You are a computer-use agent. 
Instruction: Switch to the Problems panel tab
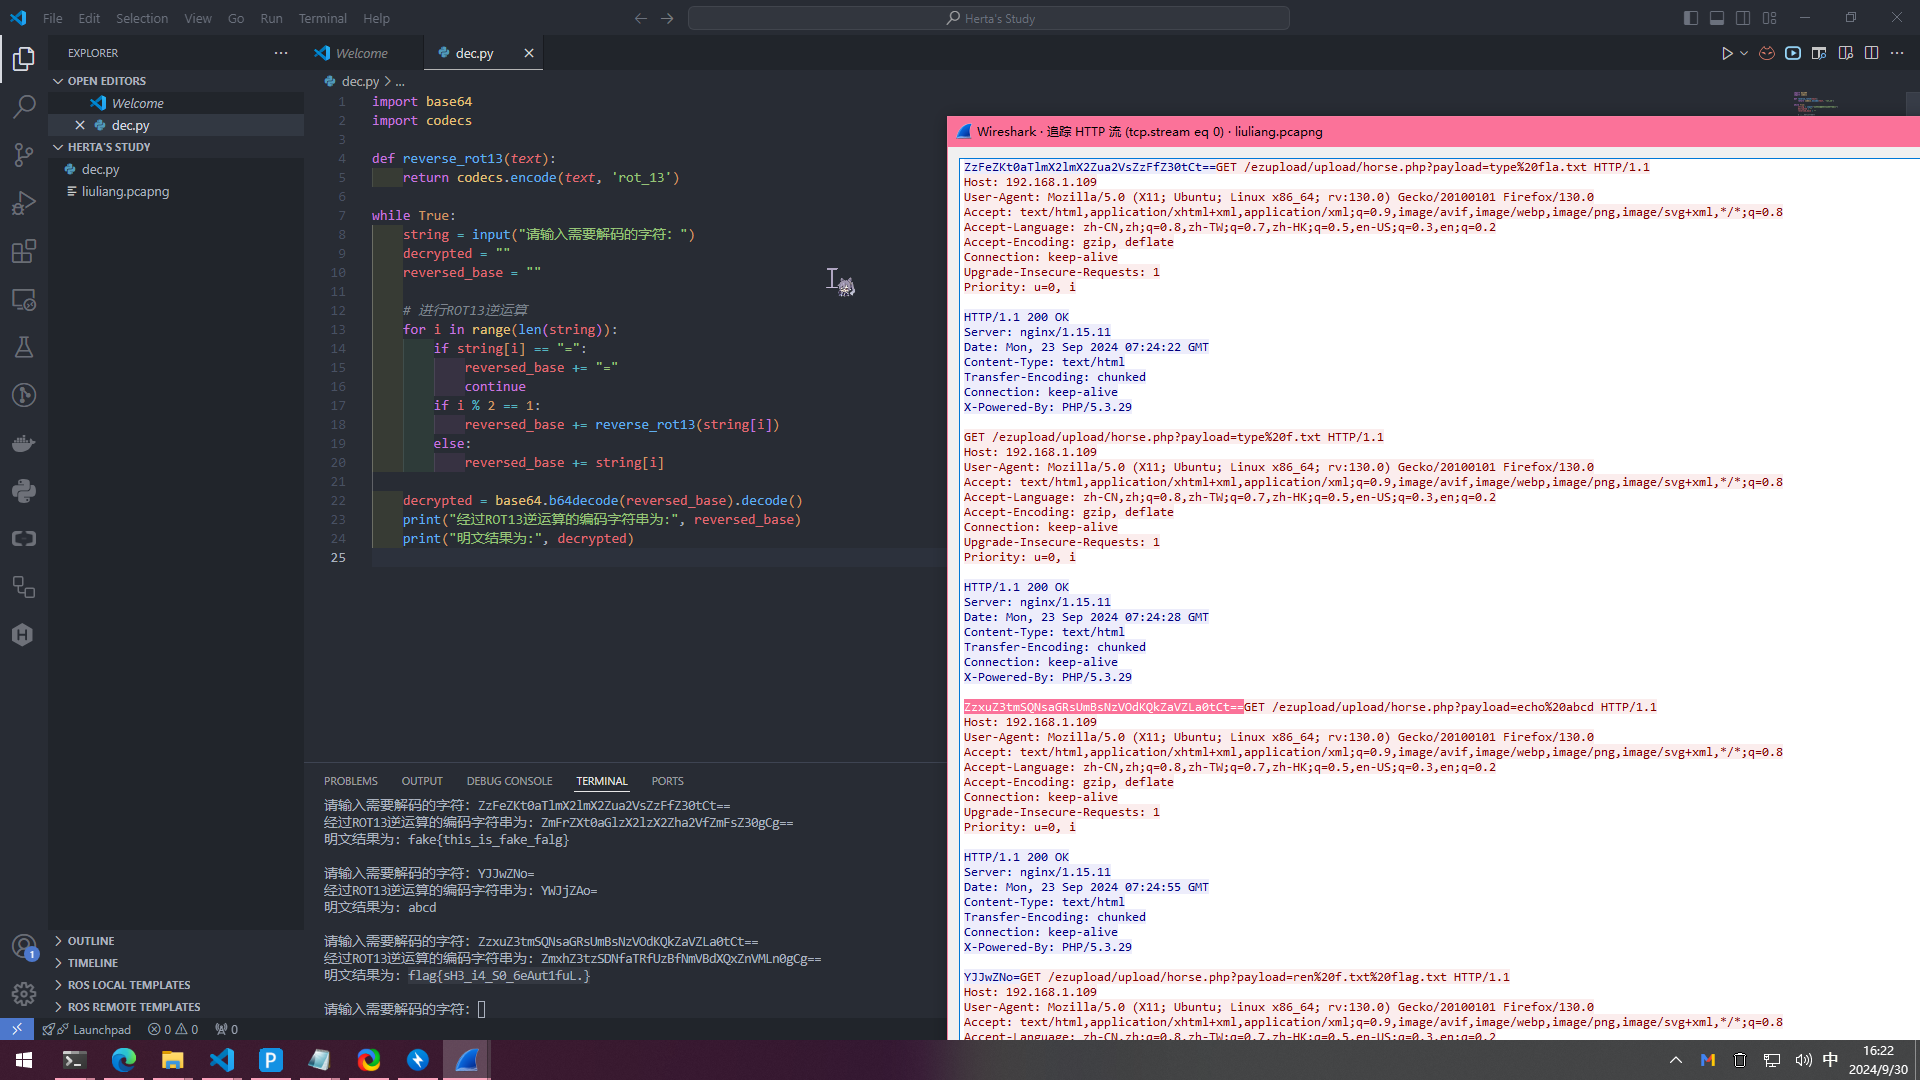point(350,781)
